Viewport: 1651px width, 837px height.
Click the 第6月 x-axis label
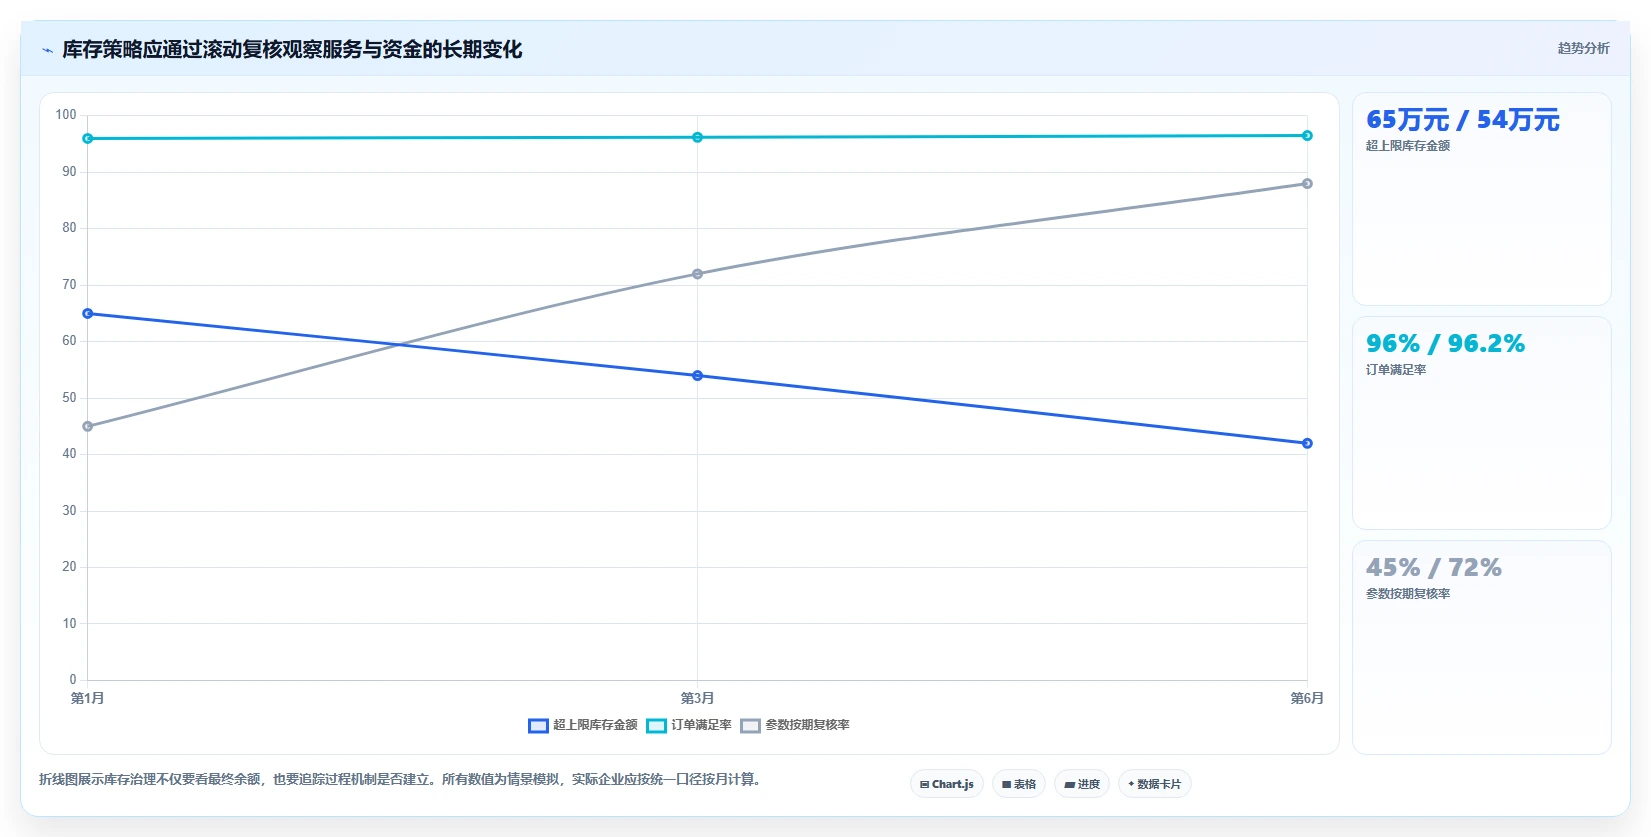pyautogui.click(x=1307, y=698)
